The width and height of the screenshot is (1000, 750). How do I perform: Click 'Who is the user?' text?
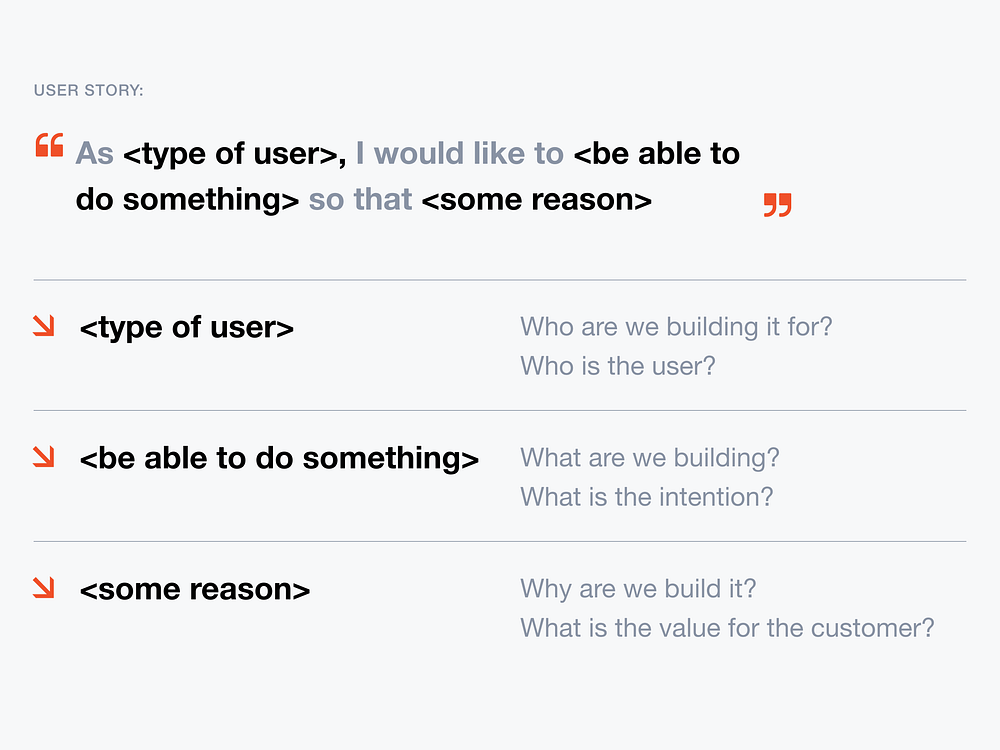coord(618,366)
